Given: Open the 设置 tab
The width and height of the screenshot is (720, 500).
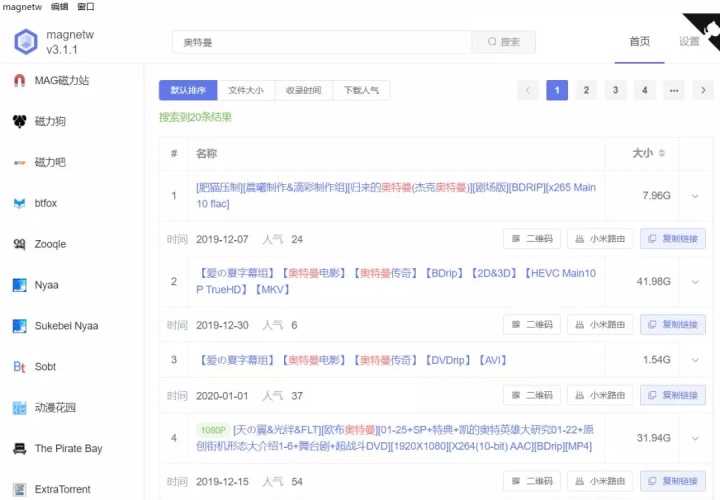Looking at the screenshot, I should (689, 42).
